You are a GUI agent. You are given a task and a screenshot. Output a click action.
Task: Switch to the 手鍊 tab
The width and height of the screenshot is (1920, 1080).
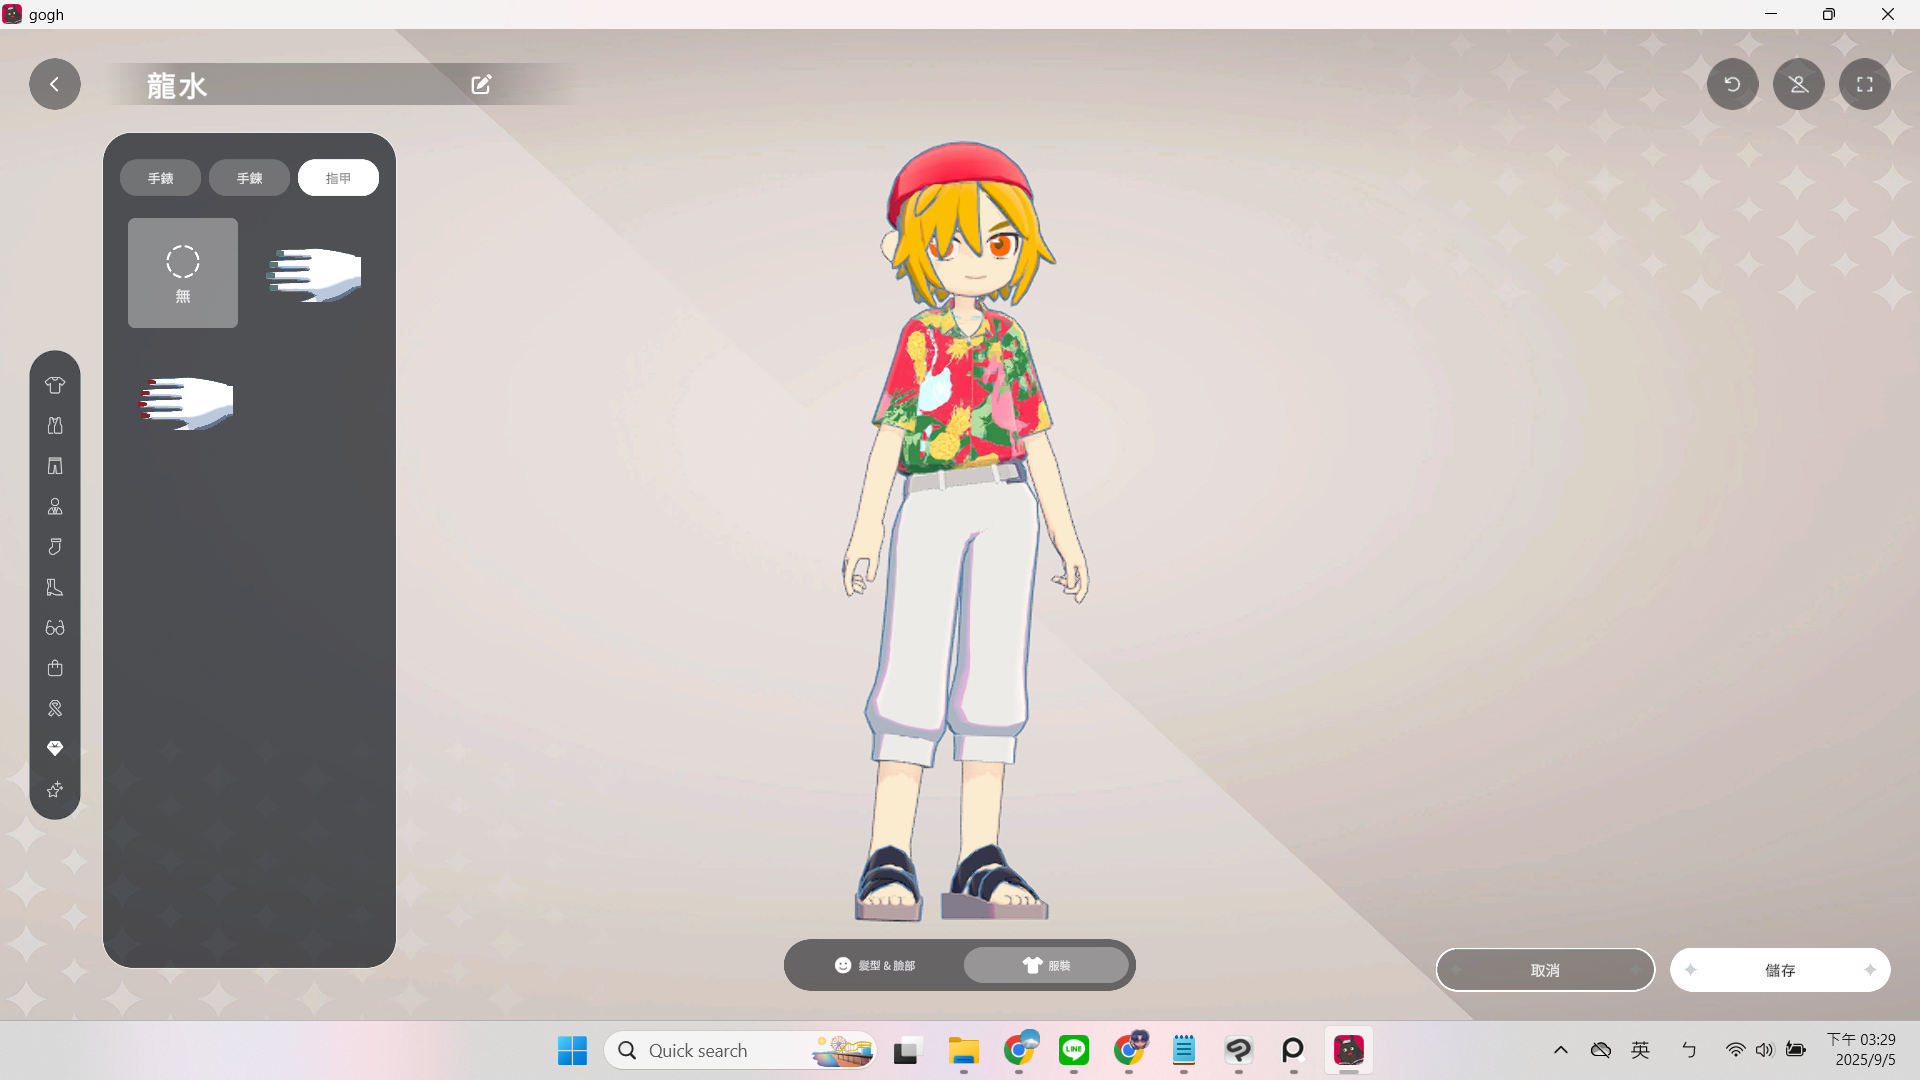pyautogui.click(x=249, y=178)
